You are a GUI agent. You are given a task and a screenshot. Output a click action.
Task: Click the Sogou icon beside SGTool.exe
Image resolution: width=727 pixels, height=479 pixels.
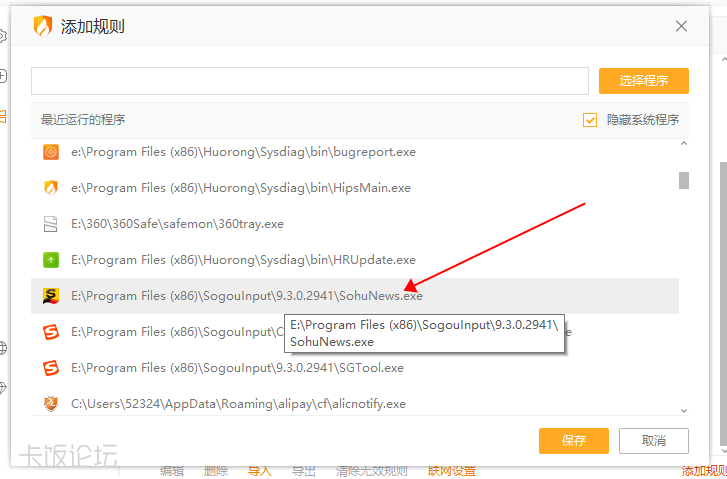click(x=51, y=368)
